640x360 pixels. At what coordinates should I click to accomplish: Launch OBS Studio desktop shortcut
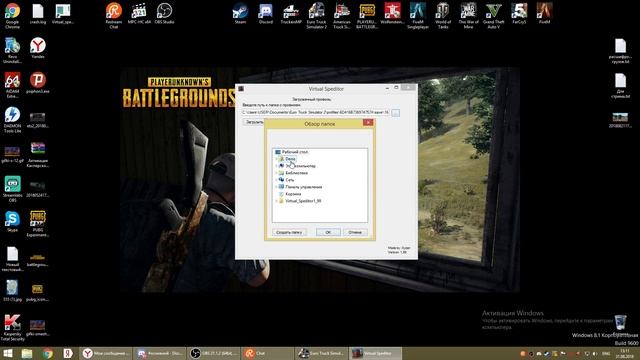point(164,14)
